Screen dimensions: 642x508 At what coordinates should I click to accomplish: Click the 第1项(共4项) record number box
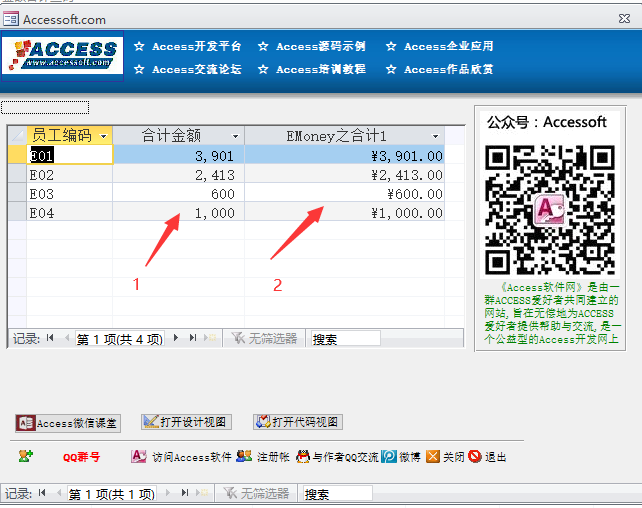(120, 339)
